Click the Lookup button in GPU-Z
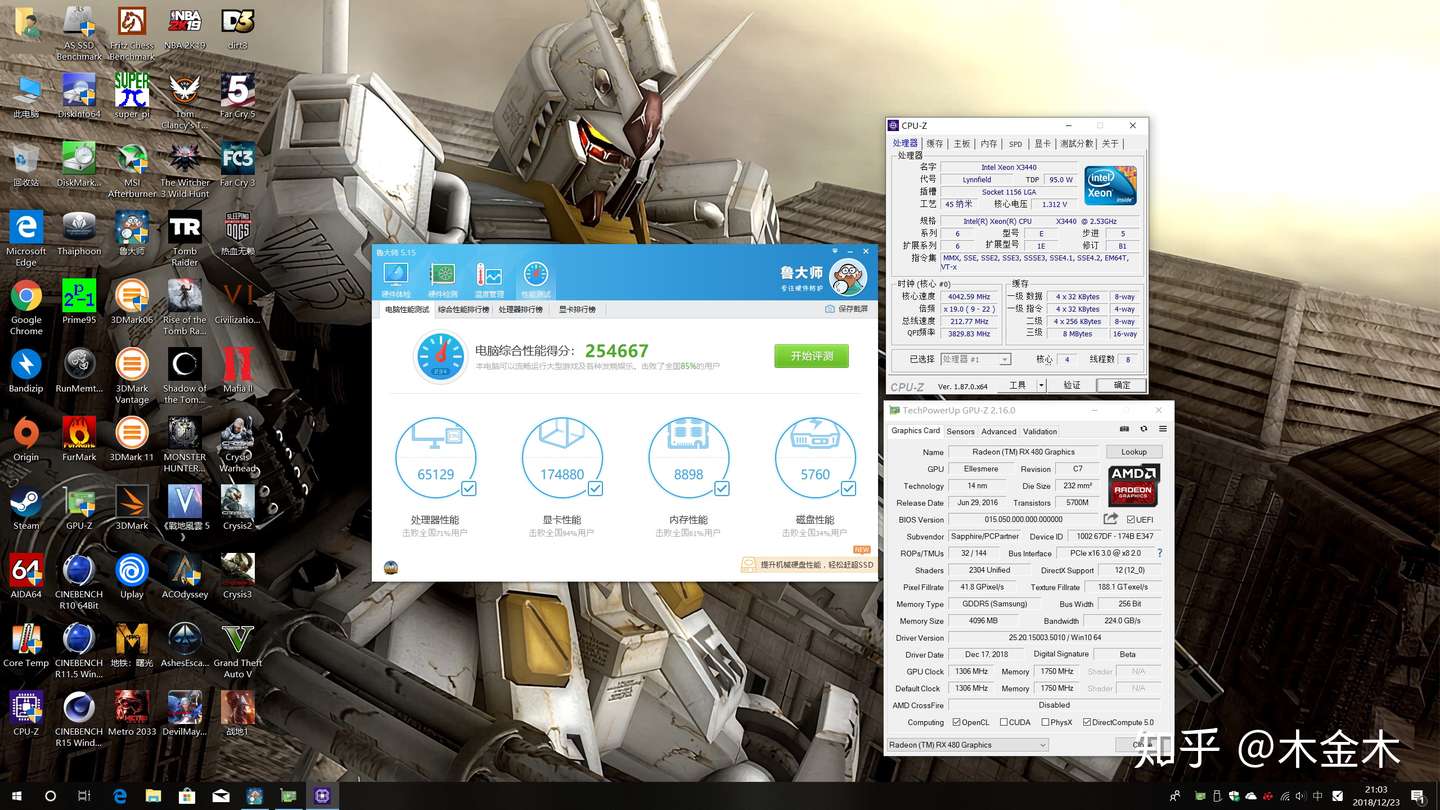Screen dimensions: 1440x810 [1134, 452]
